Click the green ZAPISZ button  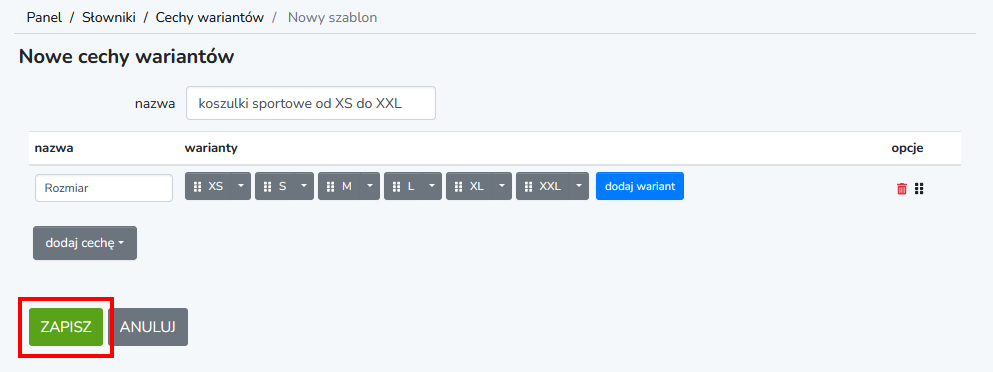66,327
